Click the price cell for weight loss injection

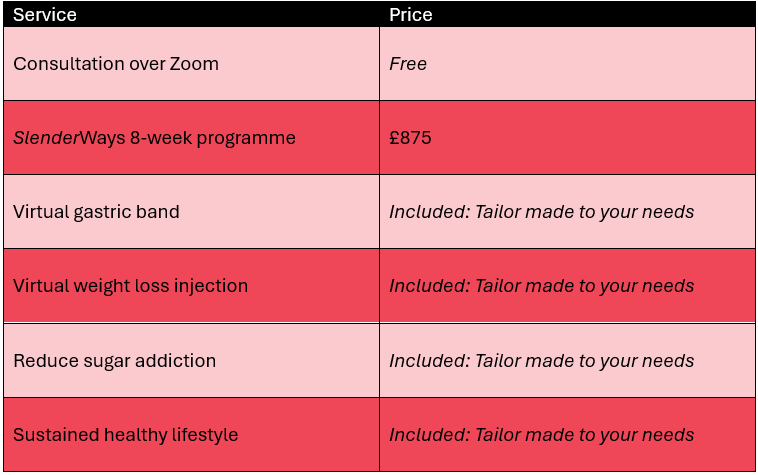point(541,286)
